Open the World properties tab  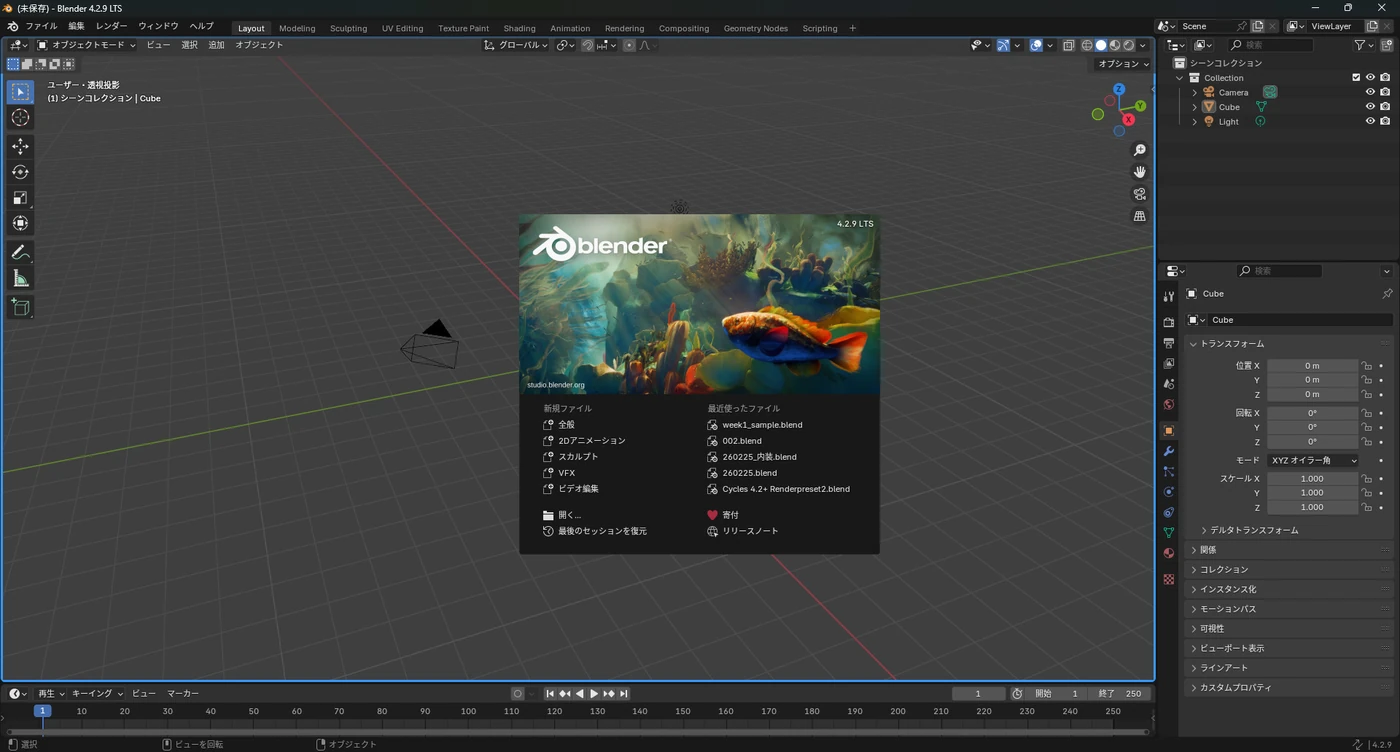pos(1168,404)
